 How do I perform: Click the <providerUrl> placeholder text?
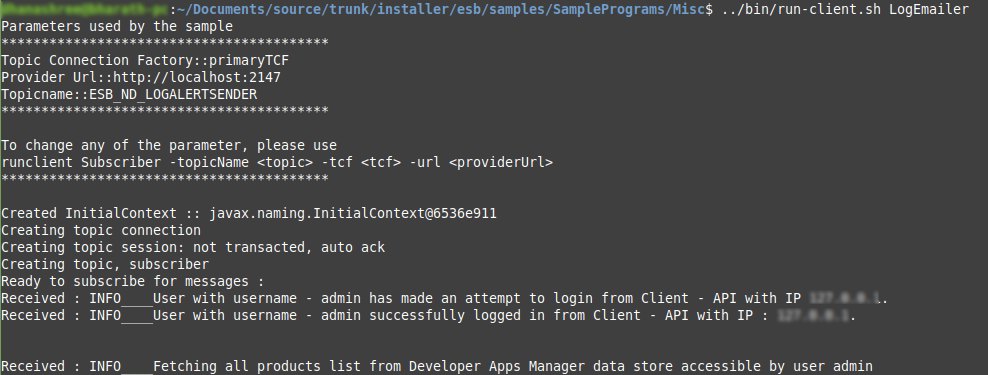(501, 163)
